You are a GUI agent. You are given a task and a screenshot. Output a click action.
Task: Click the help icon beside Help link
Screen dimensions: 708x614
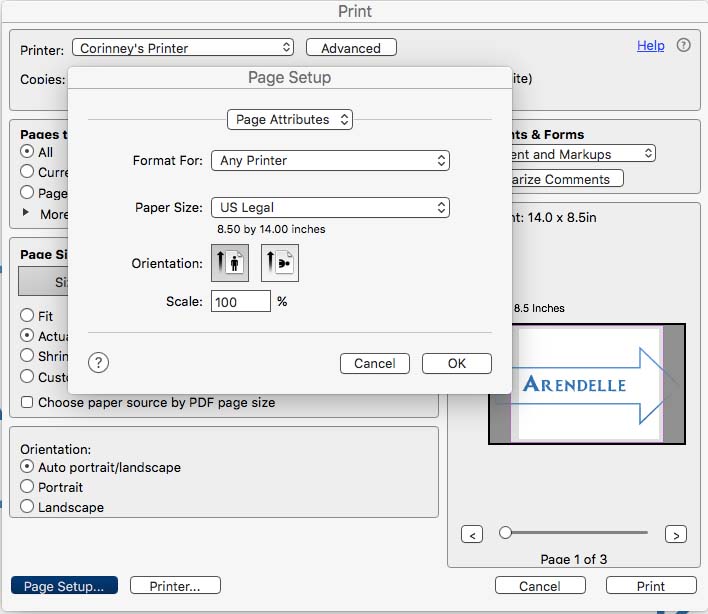tap(684, 46)
